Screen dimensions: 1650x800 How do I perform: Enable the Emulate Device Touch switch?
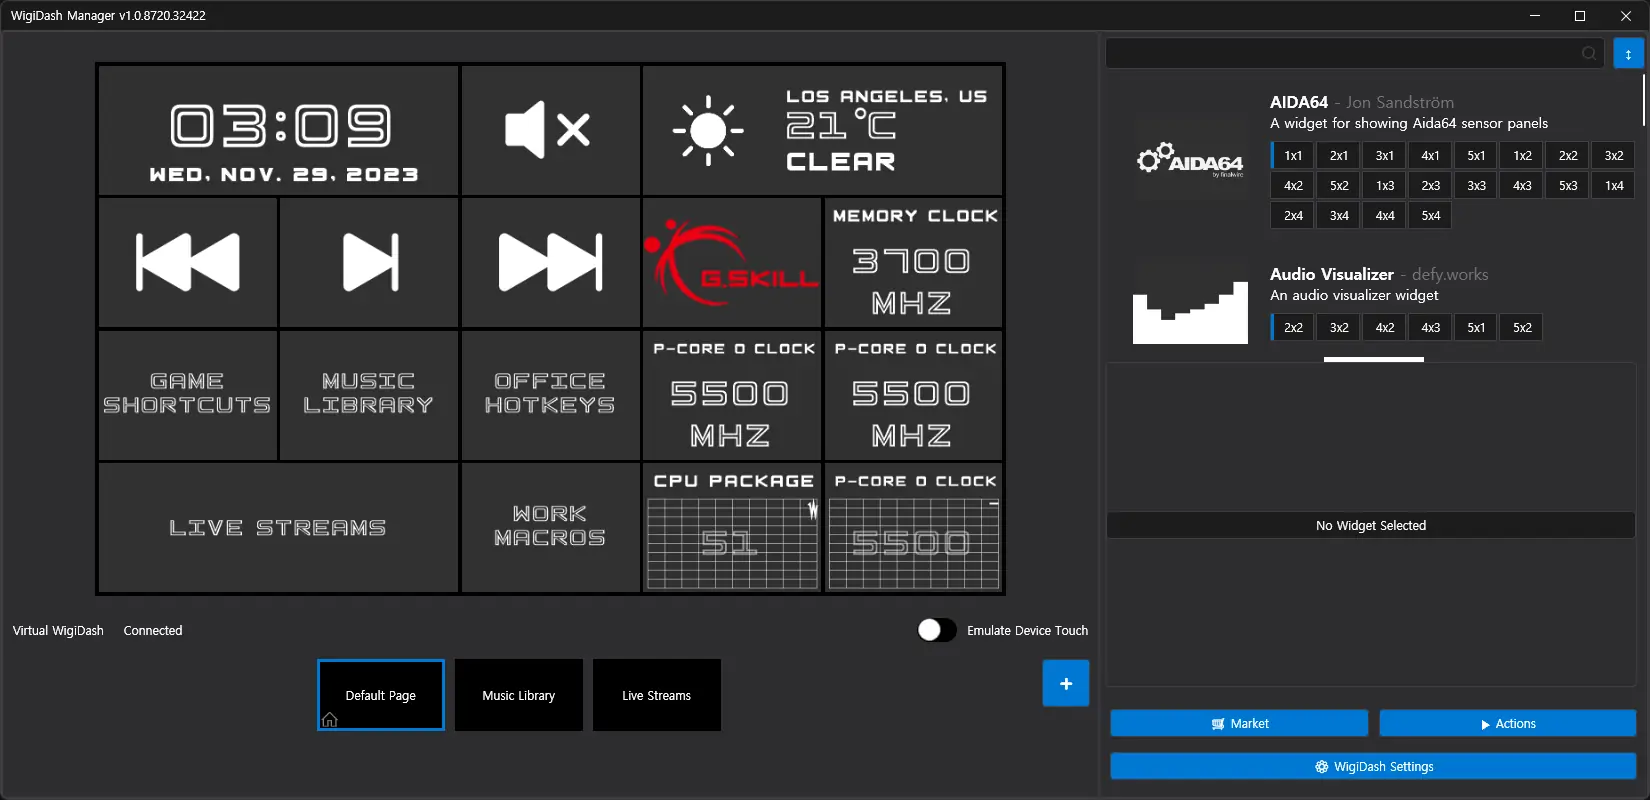pyautogui.click(x=937, y=630)
